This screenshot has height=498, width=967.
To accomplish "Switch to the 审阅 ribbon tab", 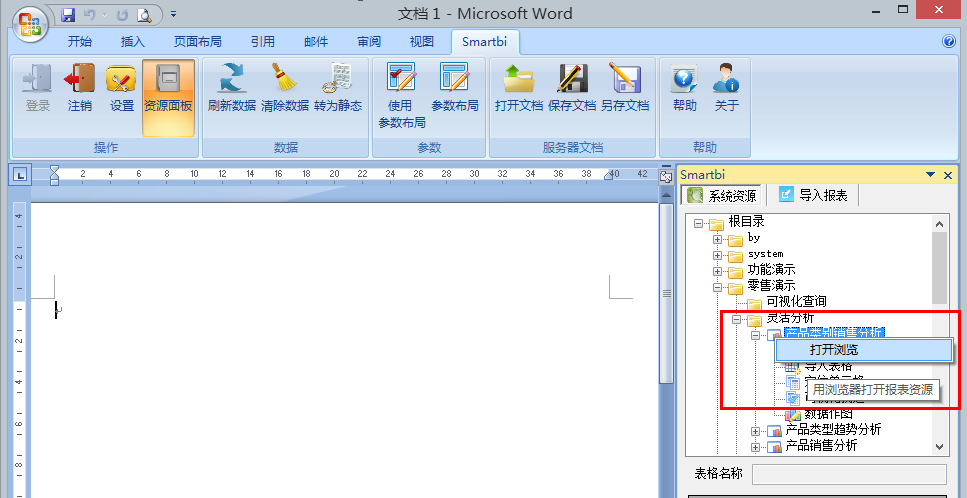I will [x=369, y=41].
